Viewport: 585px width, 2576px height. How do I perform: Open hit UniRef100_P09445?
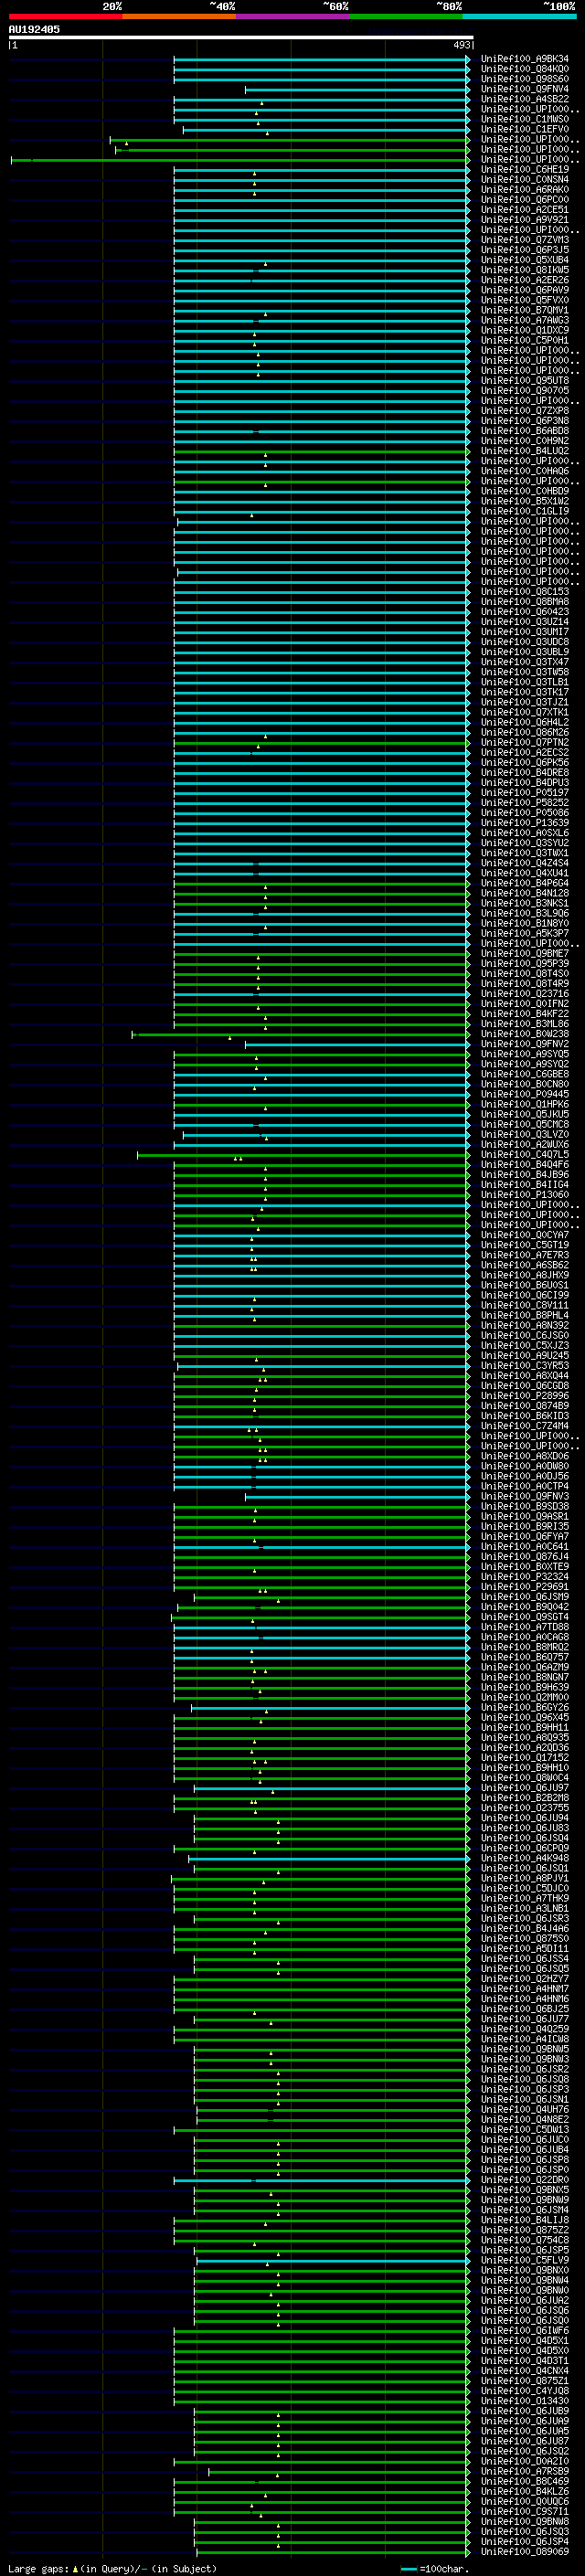[x=525, y=1094]
